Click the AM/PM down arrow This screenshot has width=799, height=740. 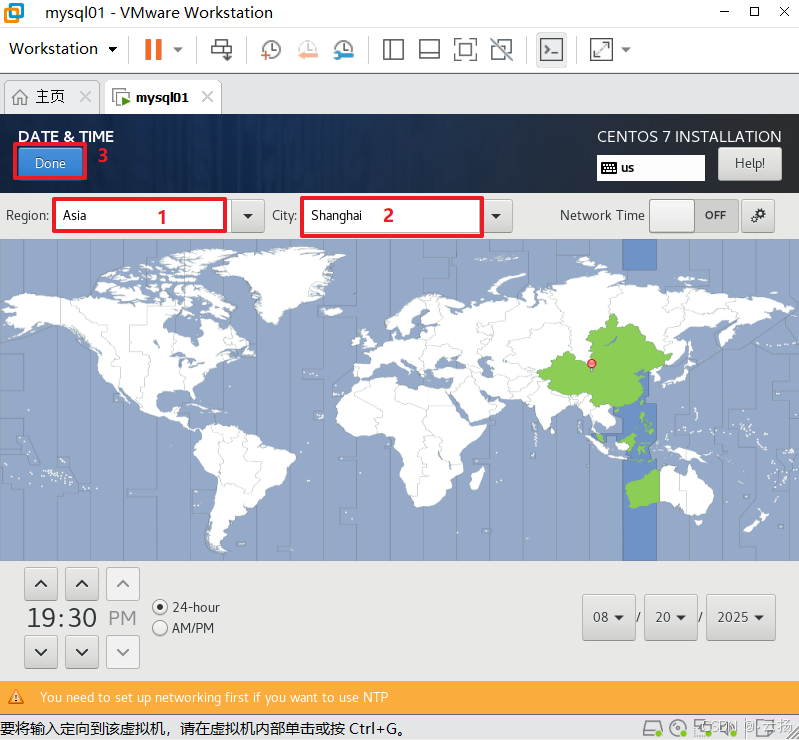click(123, 651)
